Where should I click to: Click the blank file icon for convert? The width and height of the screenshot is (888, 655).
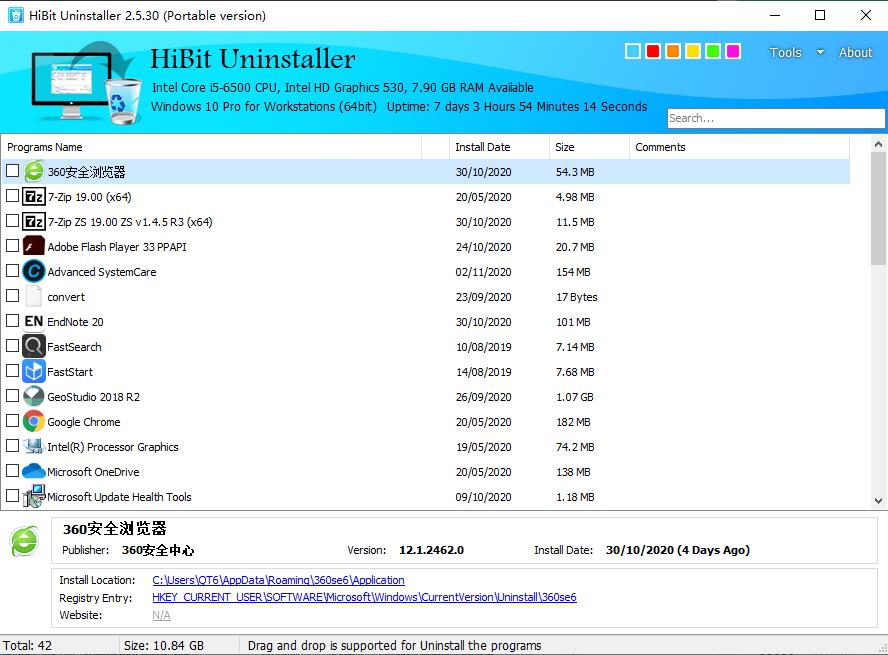click(x=34, y=296)
